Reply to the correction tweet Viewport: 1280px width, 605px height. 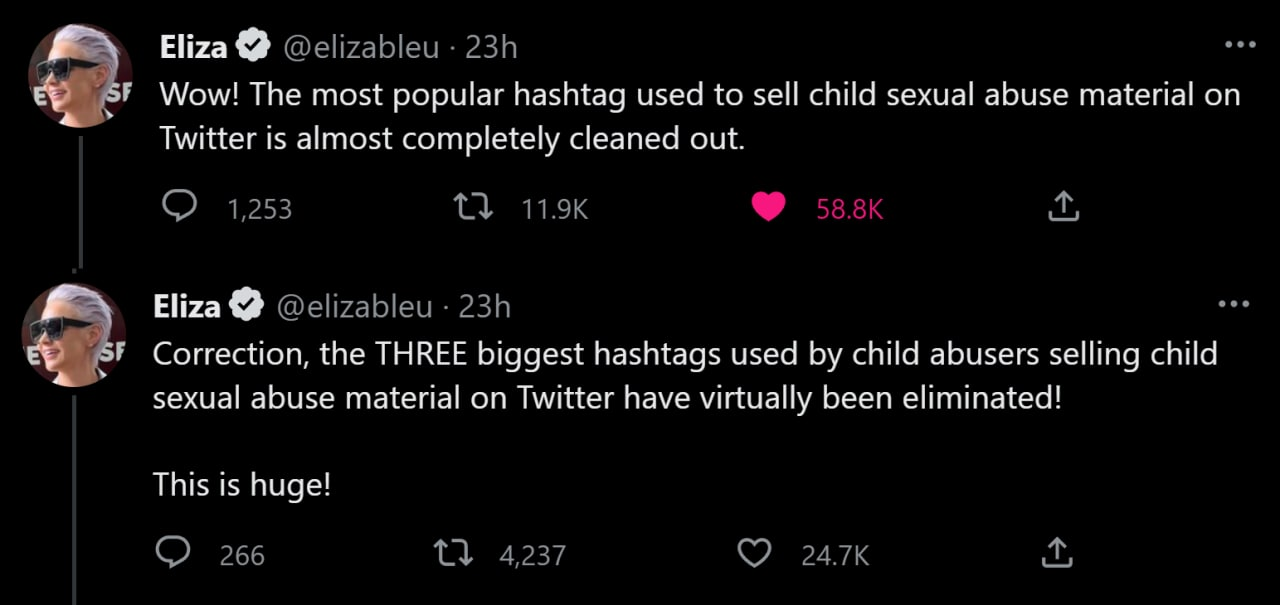click(x=173, y=553)
